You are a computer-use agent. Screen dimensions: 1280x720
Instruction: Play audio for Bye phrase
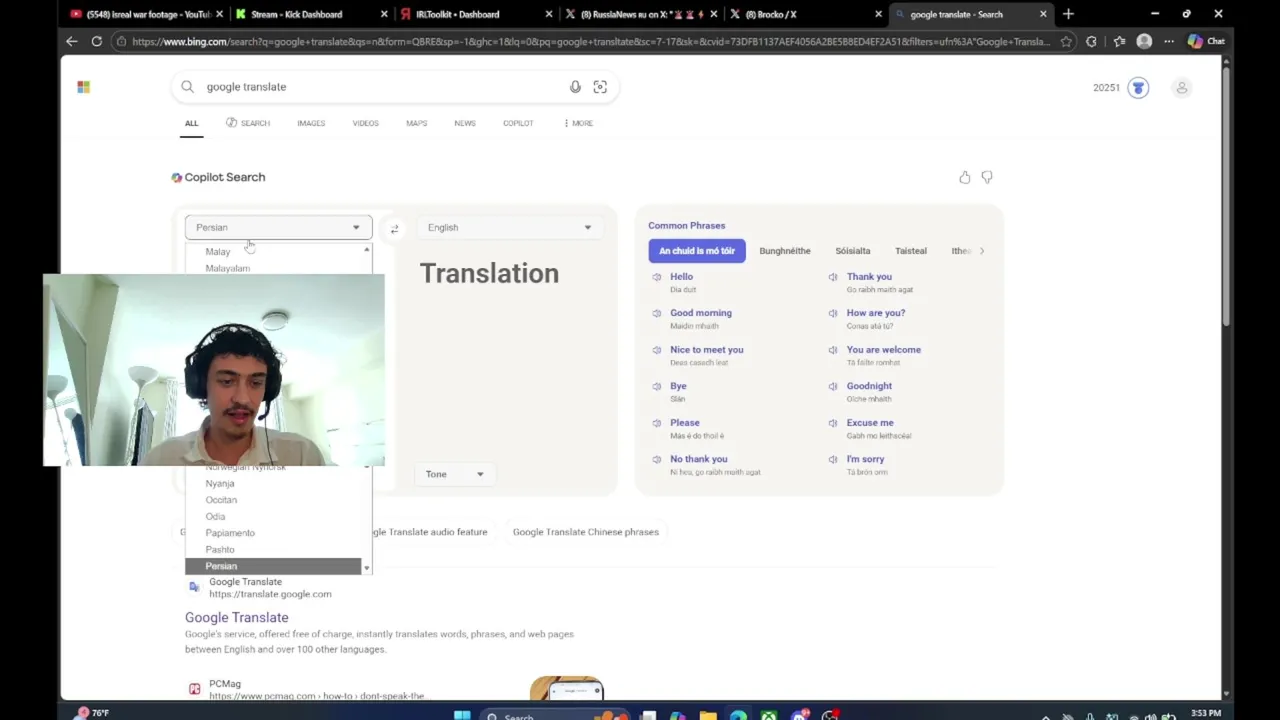click(657, 386)
